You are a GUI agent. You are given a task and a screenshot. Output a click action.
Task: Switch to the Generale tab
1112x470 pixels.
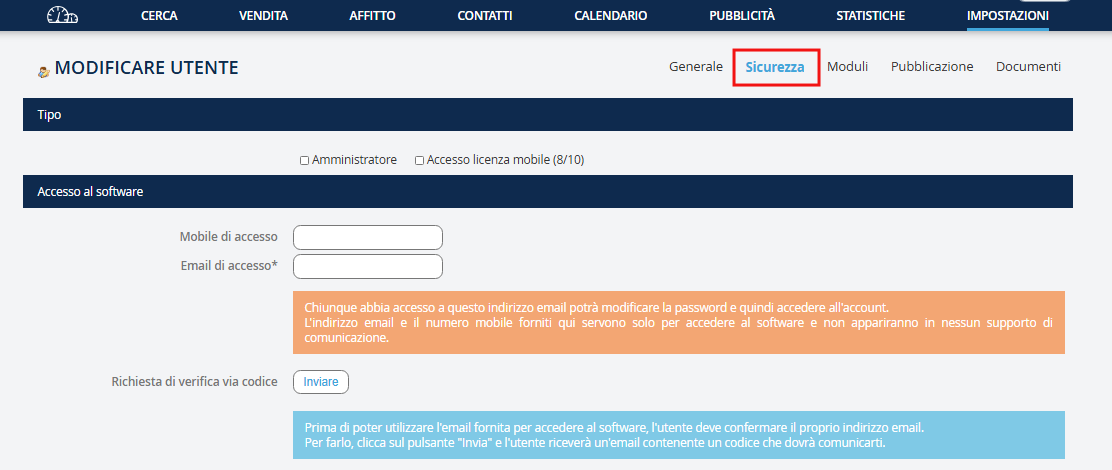coord(695,67)
